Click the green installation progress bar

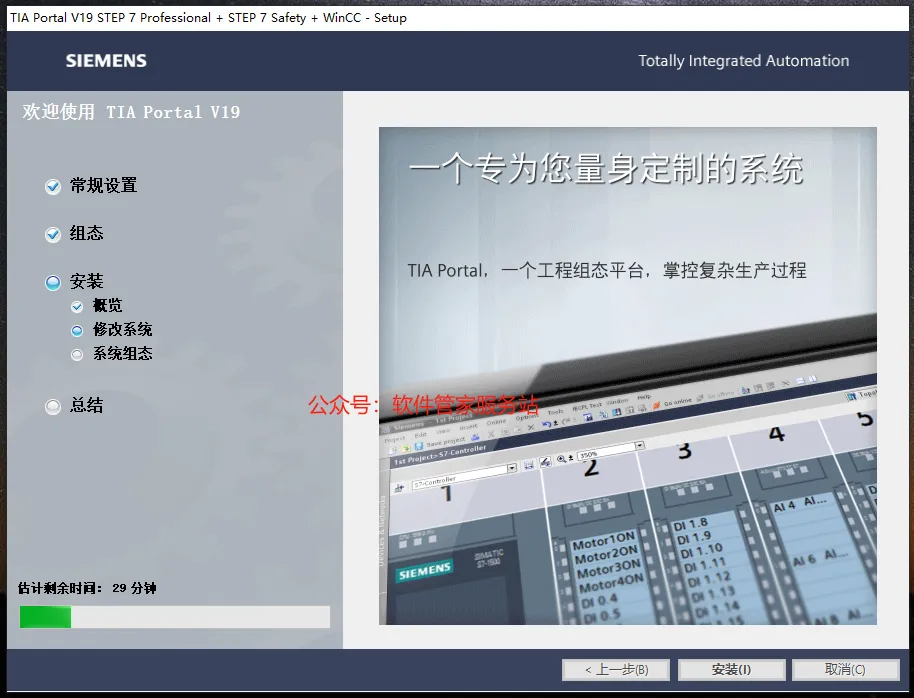[175, 617]
